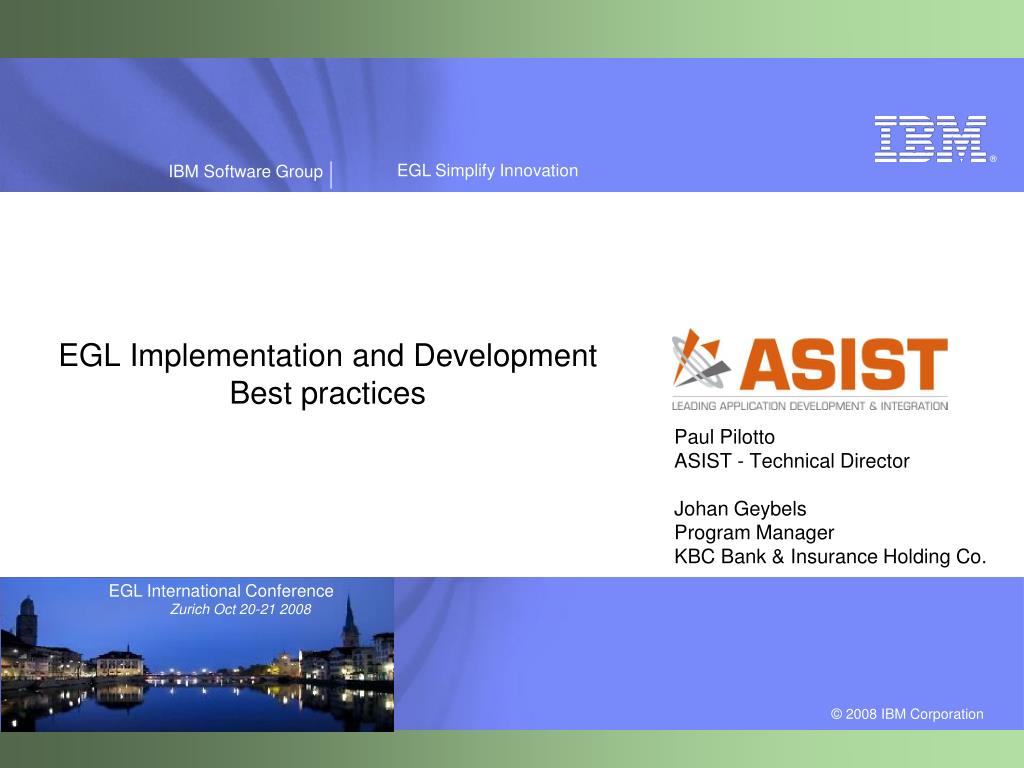Switch to the IBM Software Group header item
This screenshot has width=1024, height=768.
(x=245, y=172)
